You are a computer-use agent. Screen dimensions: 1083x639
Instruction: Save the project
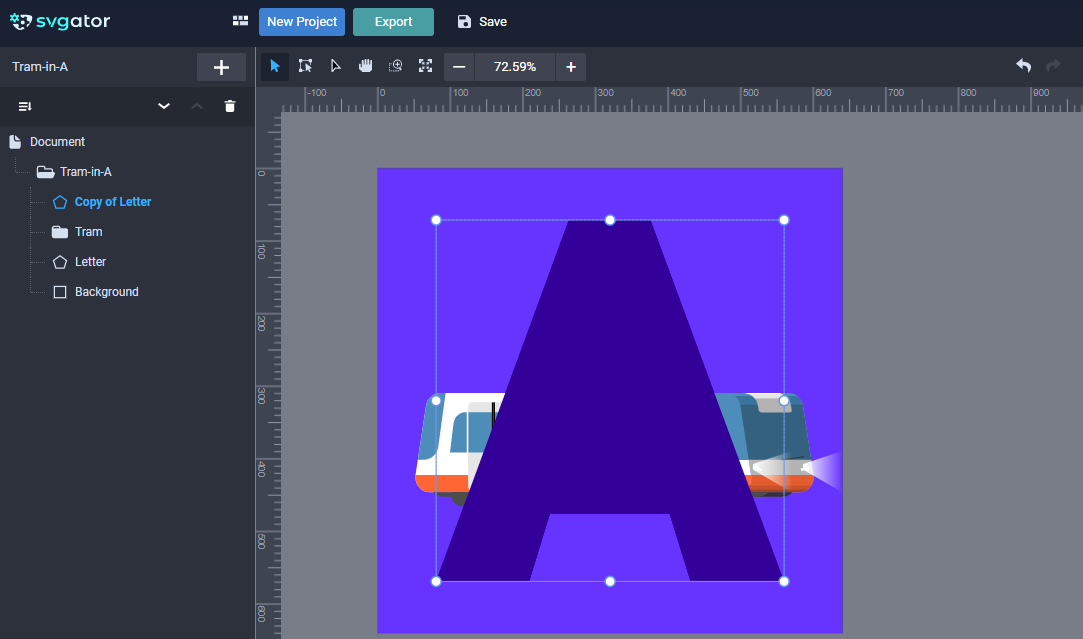[482, 22]
